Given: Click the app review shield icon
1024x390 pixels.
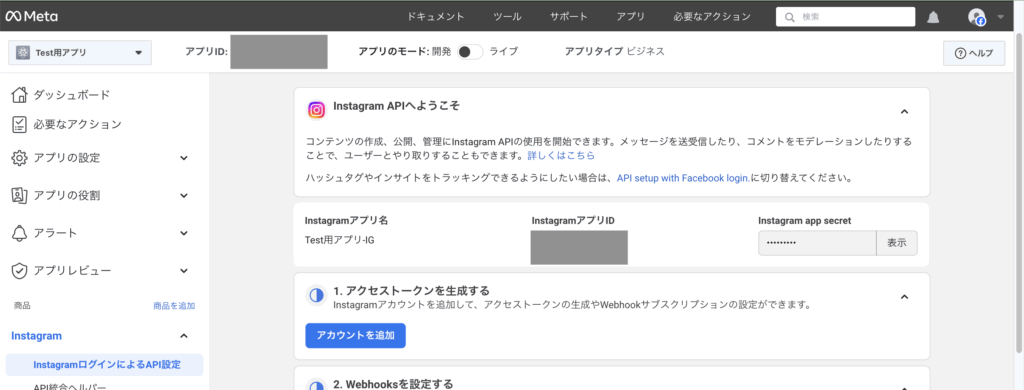Looking at the screenshot, I should pos(20,270).
